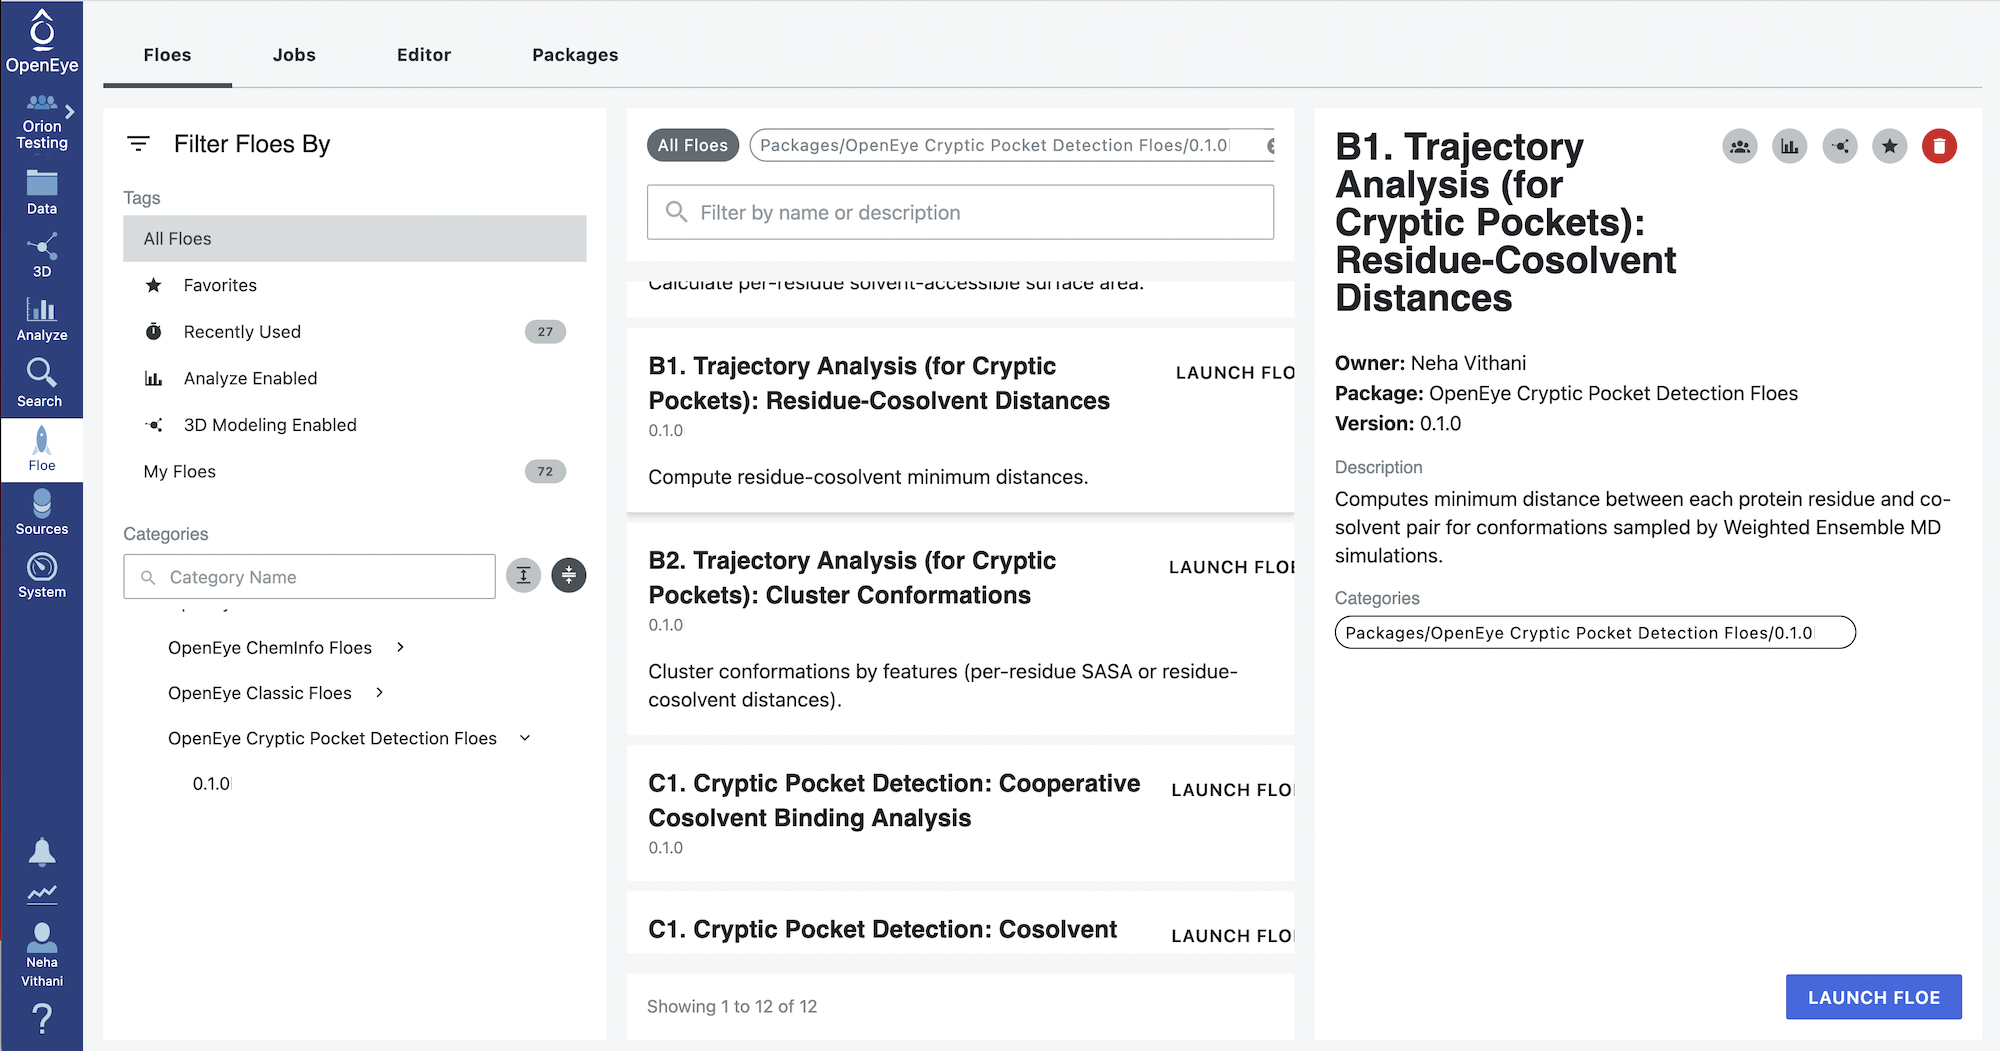The width and height of the screenshot is (2000, 1051).
Task: Toggle 3D modeling icon in floe details
Action: [1839, 146]
